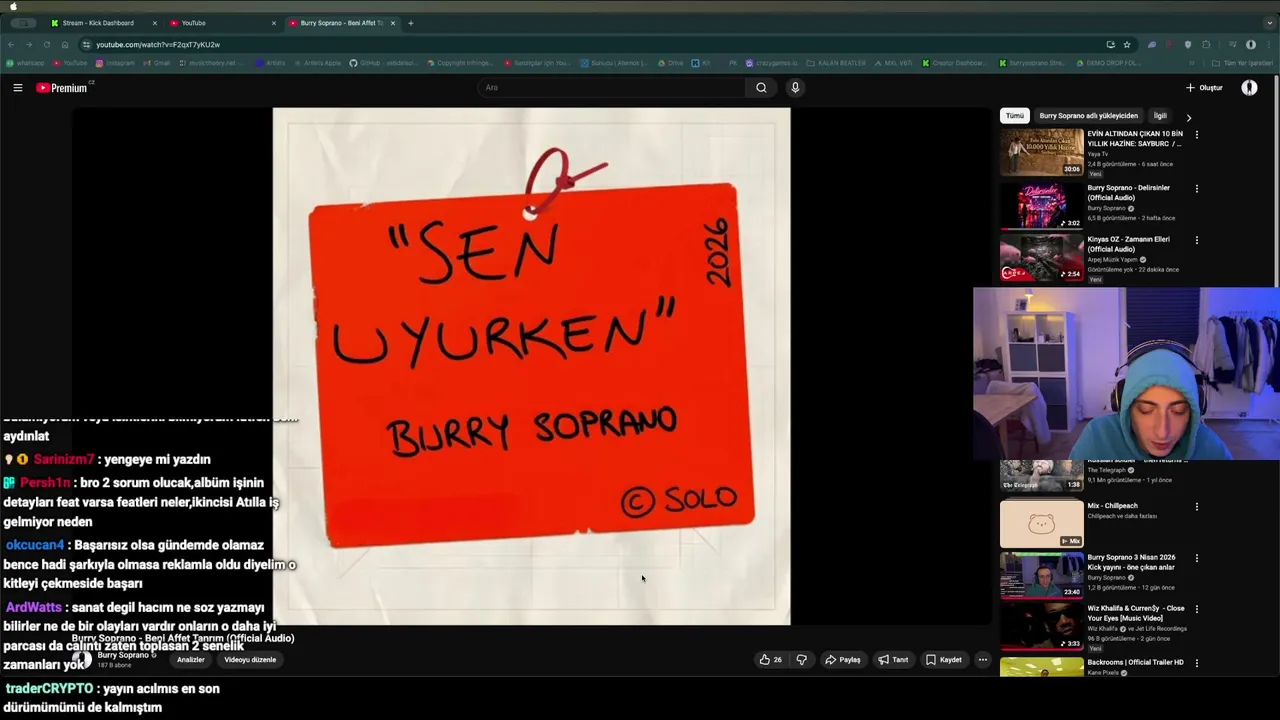Open options for Backrooms trailer

[x=1196, y=663]
